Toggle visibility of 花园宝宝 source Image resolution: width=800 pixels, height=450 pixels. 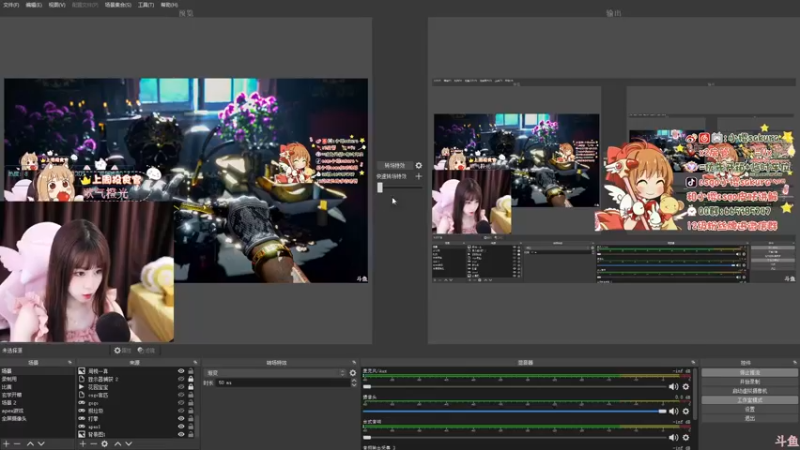coord(181,387)
